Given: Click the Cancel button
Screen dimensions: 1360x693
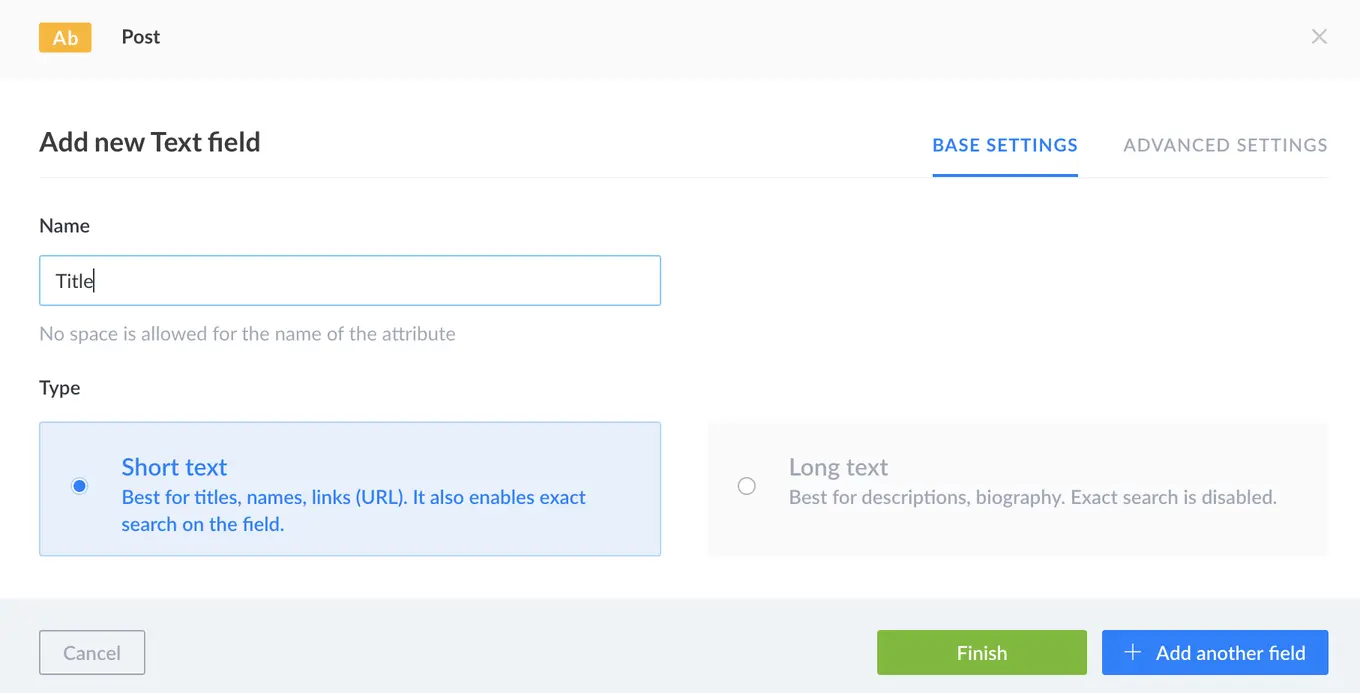Looking at the screenshot, I should (x=92, y=652).
